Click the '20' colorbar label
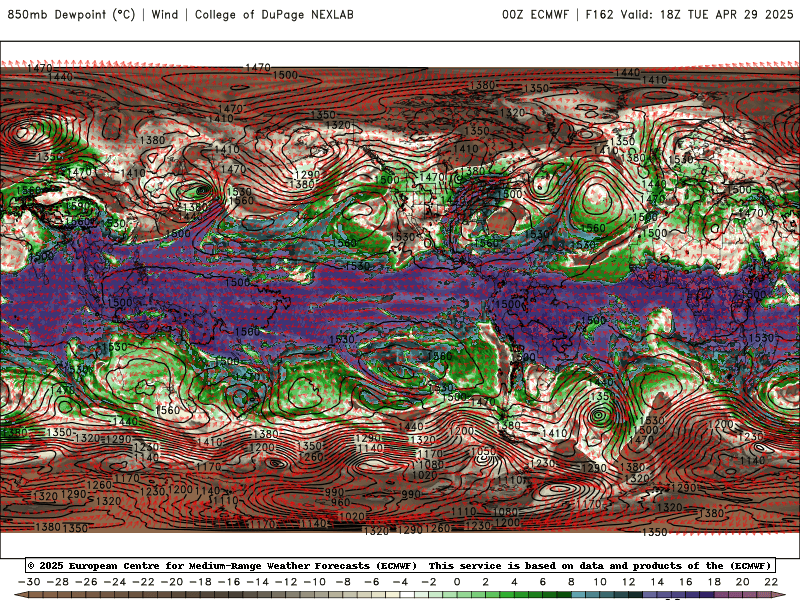 [743, 582]
